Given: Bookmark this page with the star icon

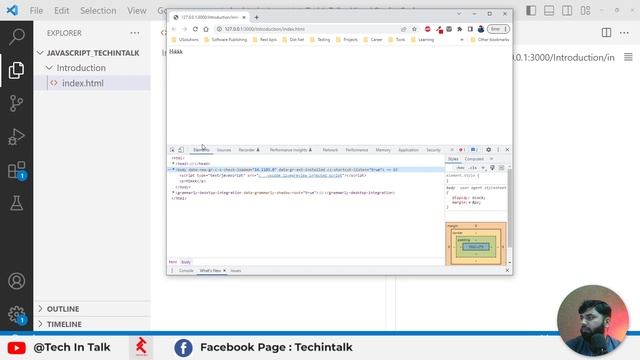Looking at the screenshot, I should click(414, 29).
